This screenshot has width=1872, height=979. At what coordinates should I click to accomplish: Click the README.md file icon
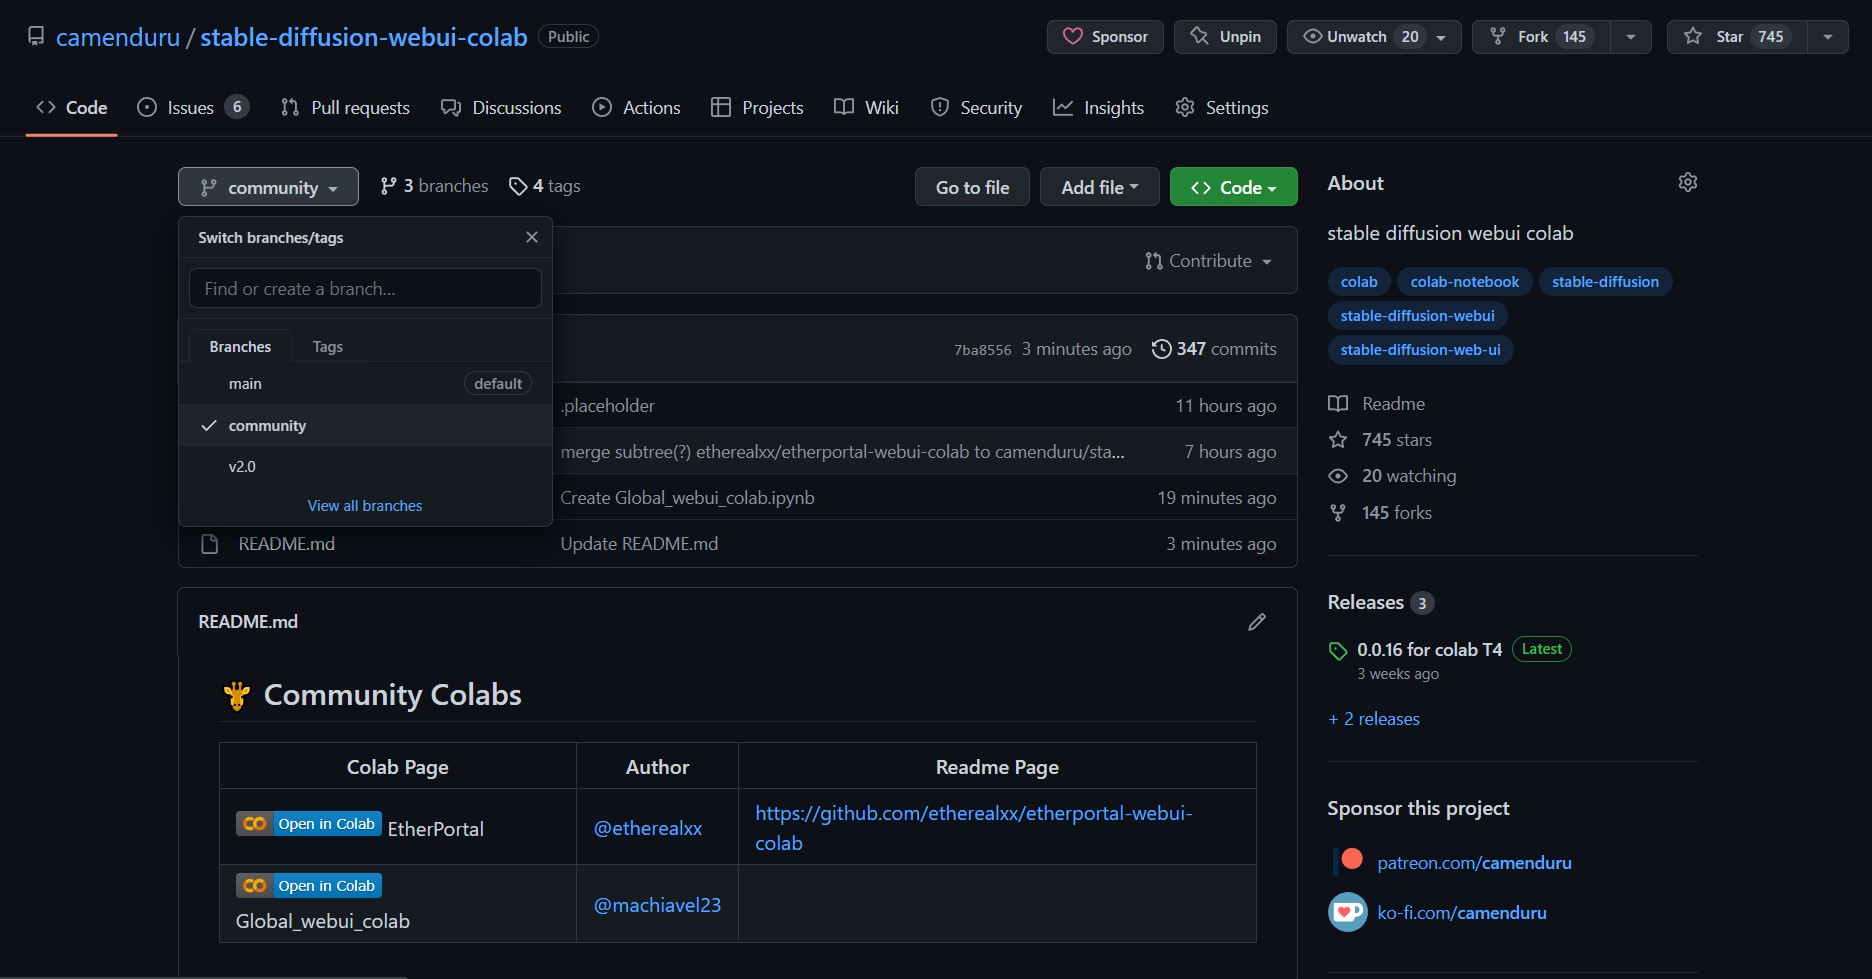(209, 544)
